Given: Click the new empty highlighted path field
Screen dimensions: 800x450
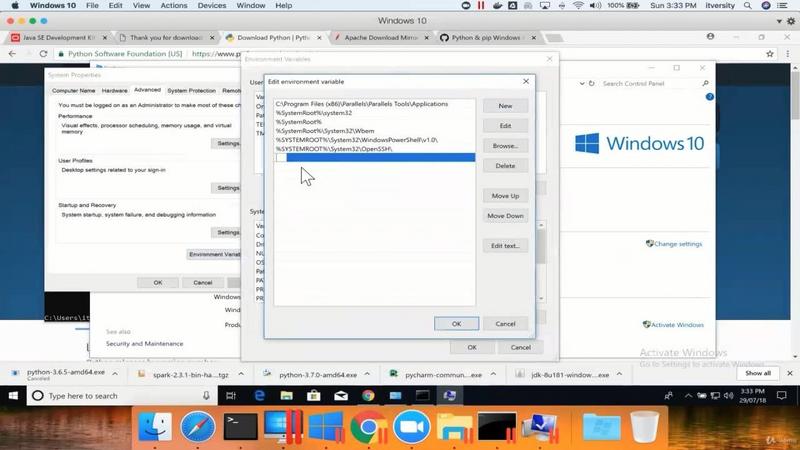Looking at the screenshot, I should [374, 158].
